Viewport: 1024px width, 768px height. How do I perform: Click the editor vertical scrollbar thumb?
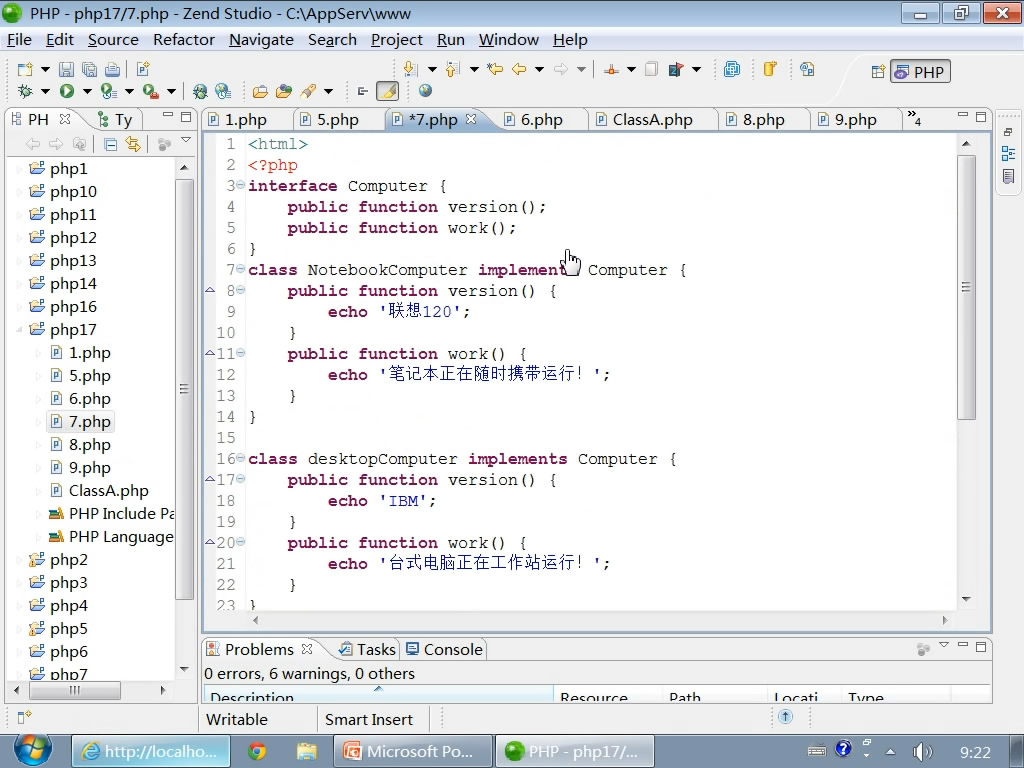[967, 287]
